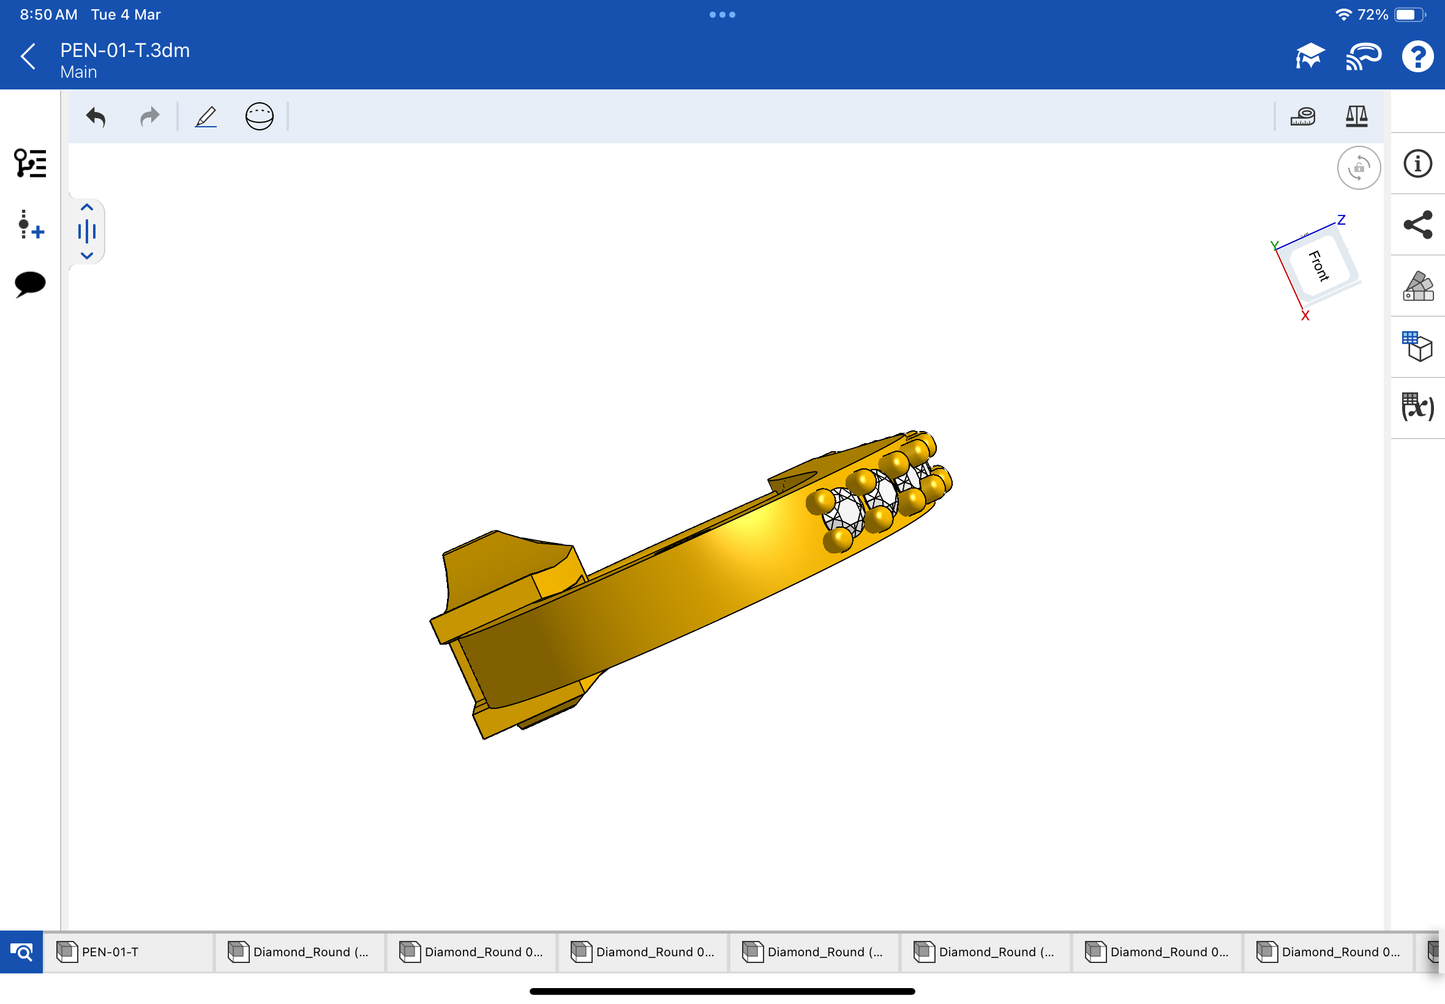Open the Share panel icon
This screenshot has height=1004, width=1445.
click(1418, 225)
